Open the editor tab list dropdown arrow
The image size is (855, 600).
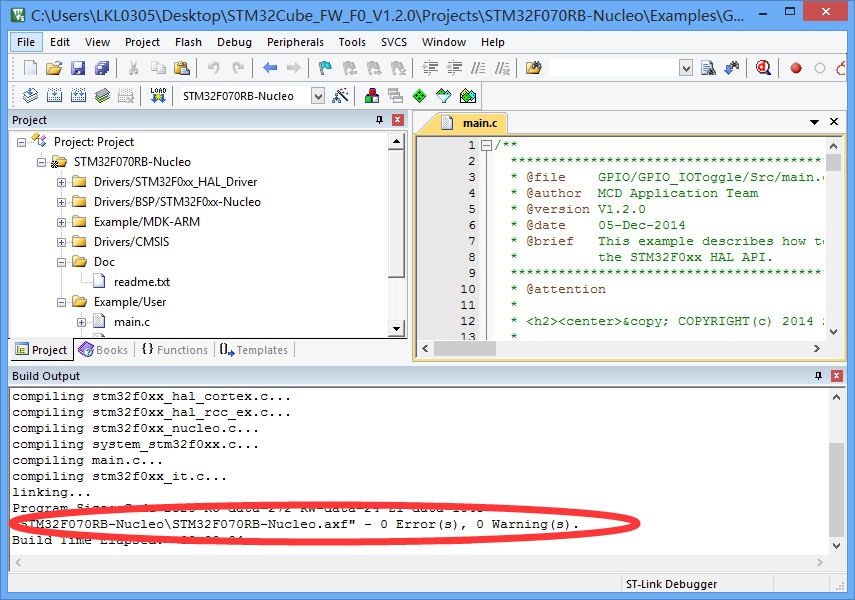814,122
